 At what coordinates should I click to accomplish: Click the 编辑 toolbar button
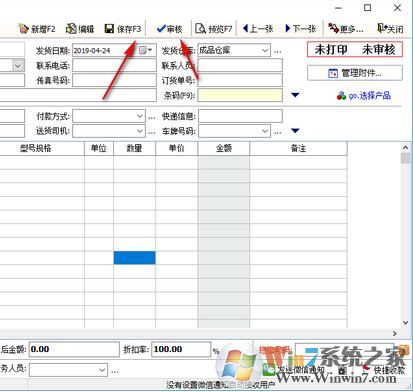pyautogui.click(x=80, y=29)
